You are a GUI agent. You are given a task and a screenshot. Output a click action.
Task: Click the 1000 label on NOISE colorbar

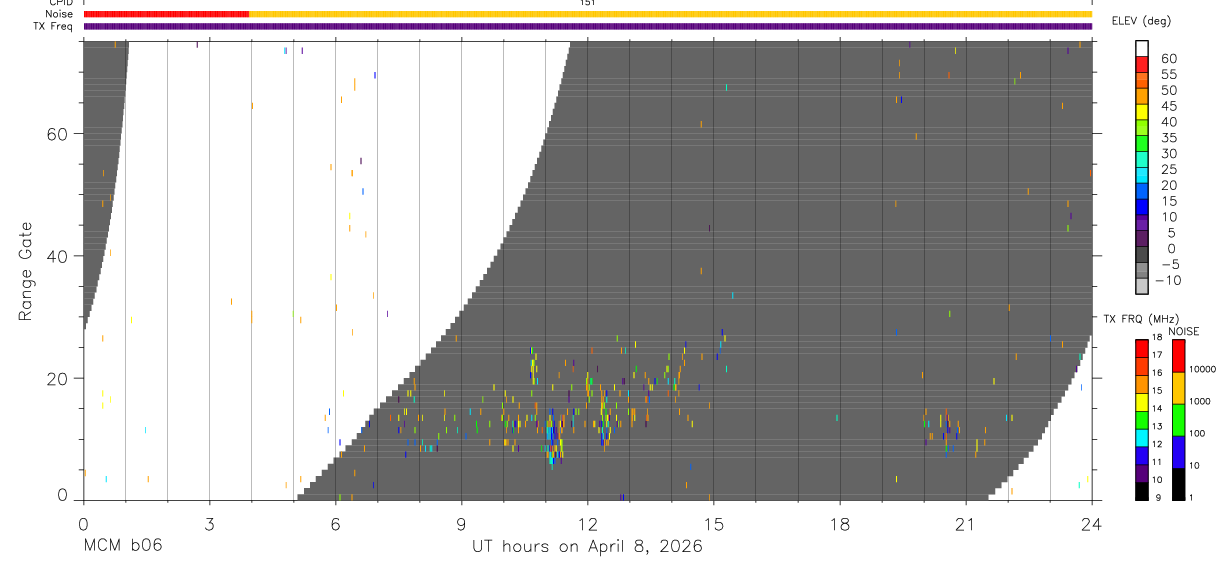click(1201, 401)
